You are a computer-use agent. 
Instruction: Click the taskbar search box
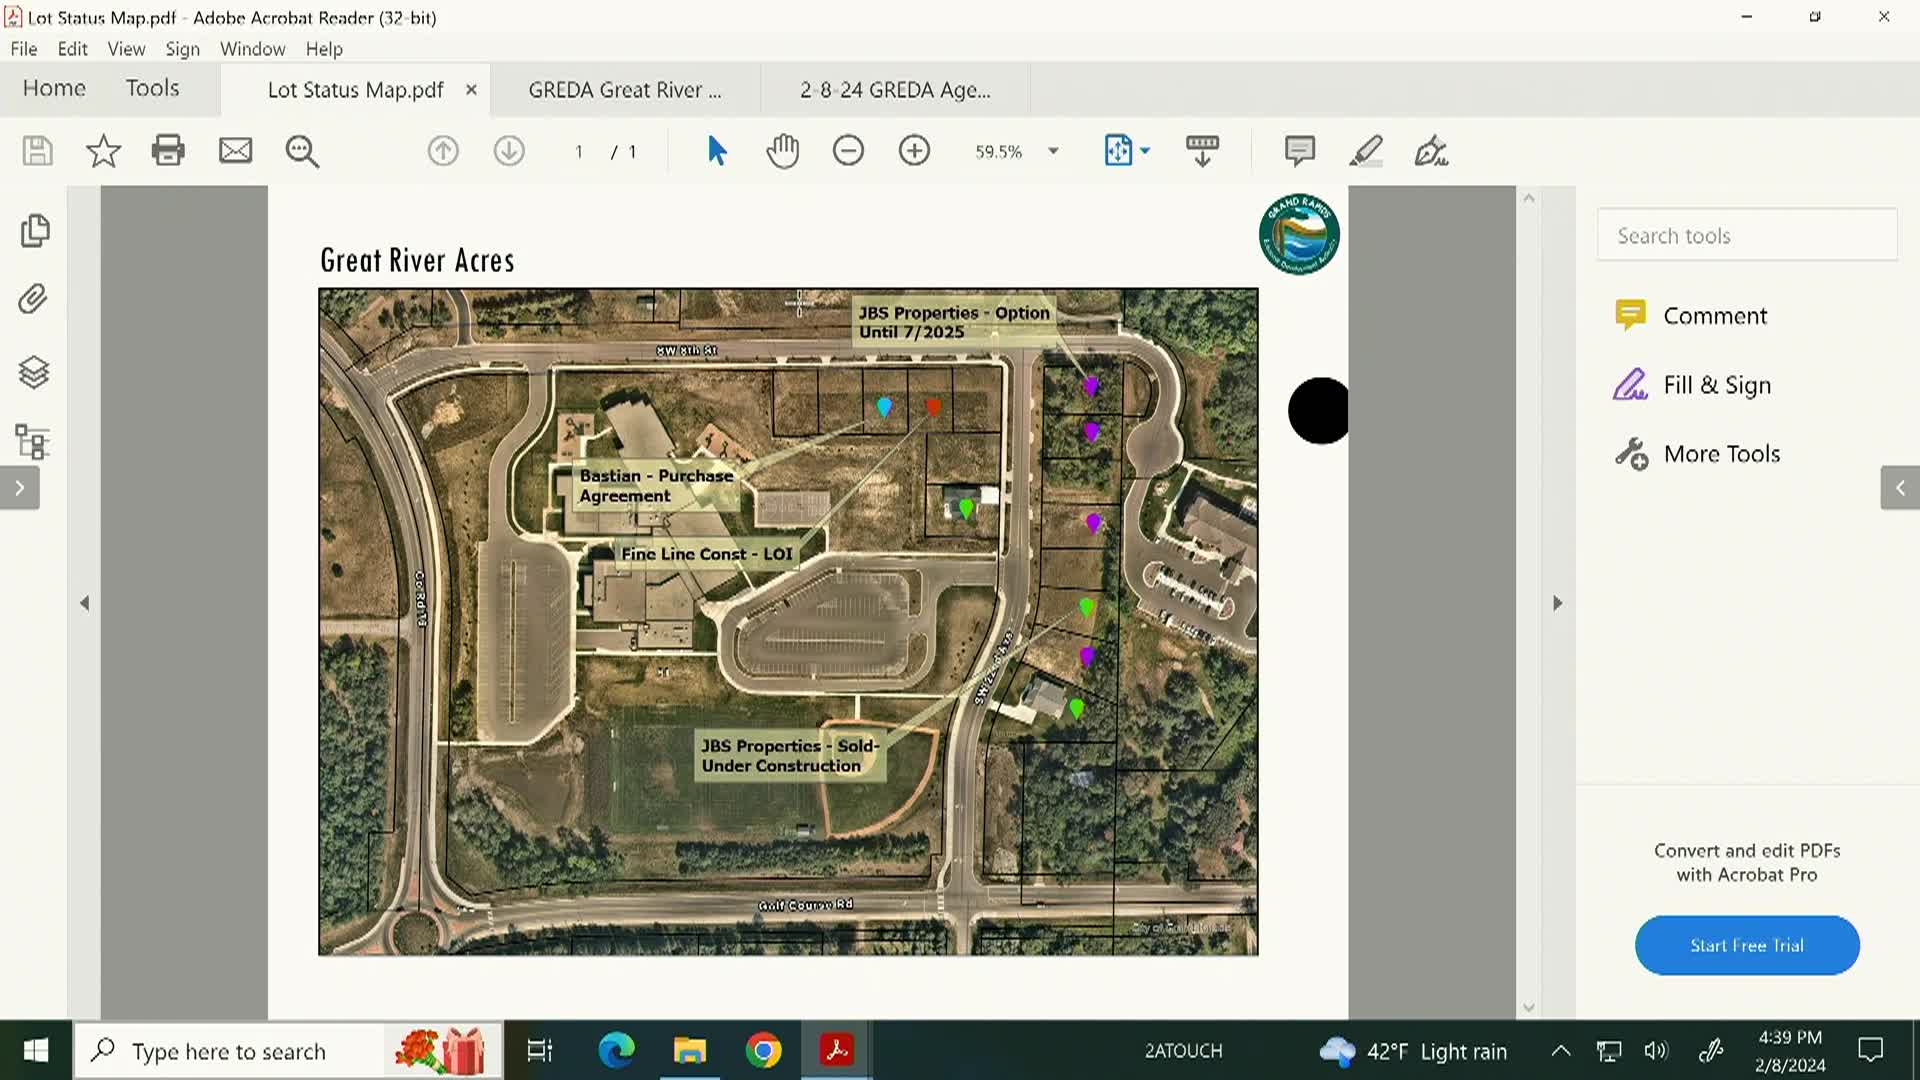288,1051
